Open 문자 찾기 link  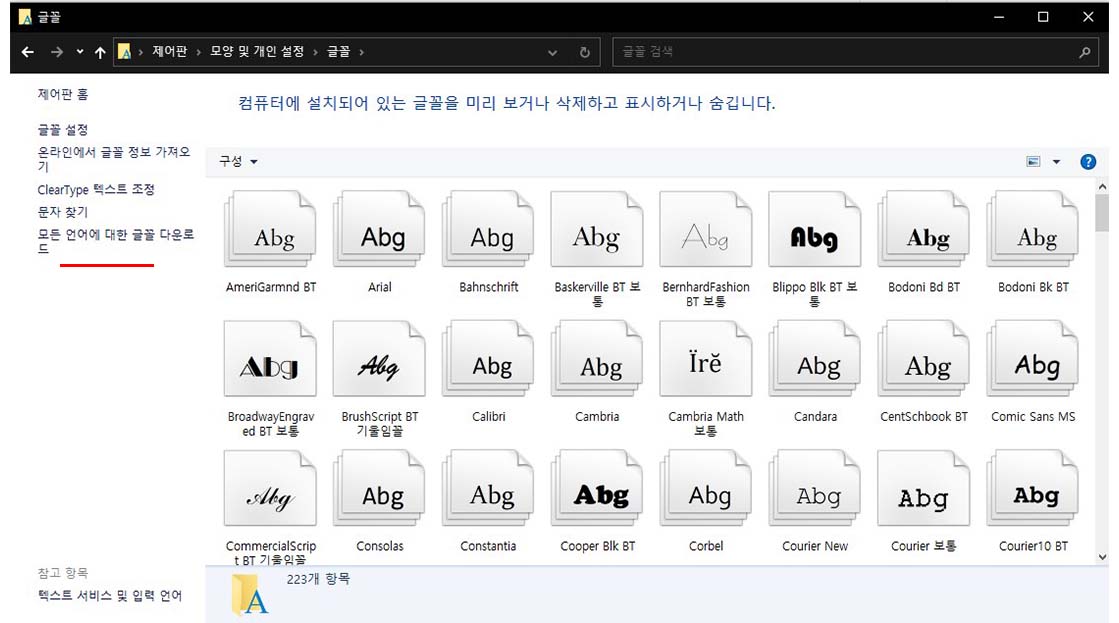pyautogui.click(x=63, y=212)
